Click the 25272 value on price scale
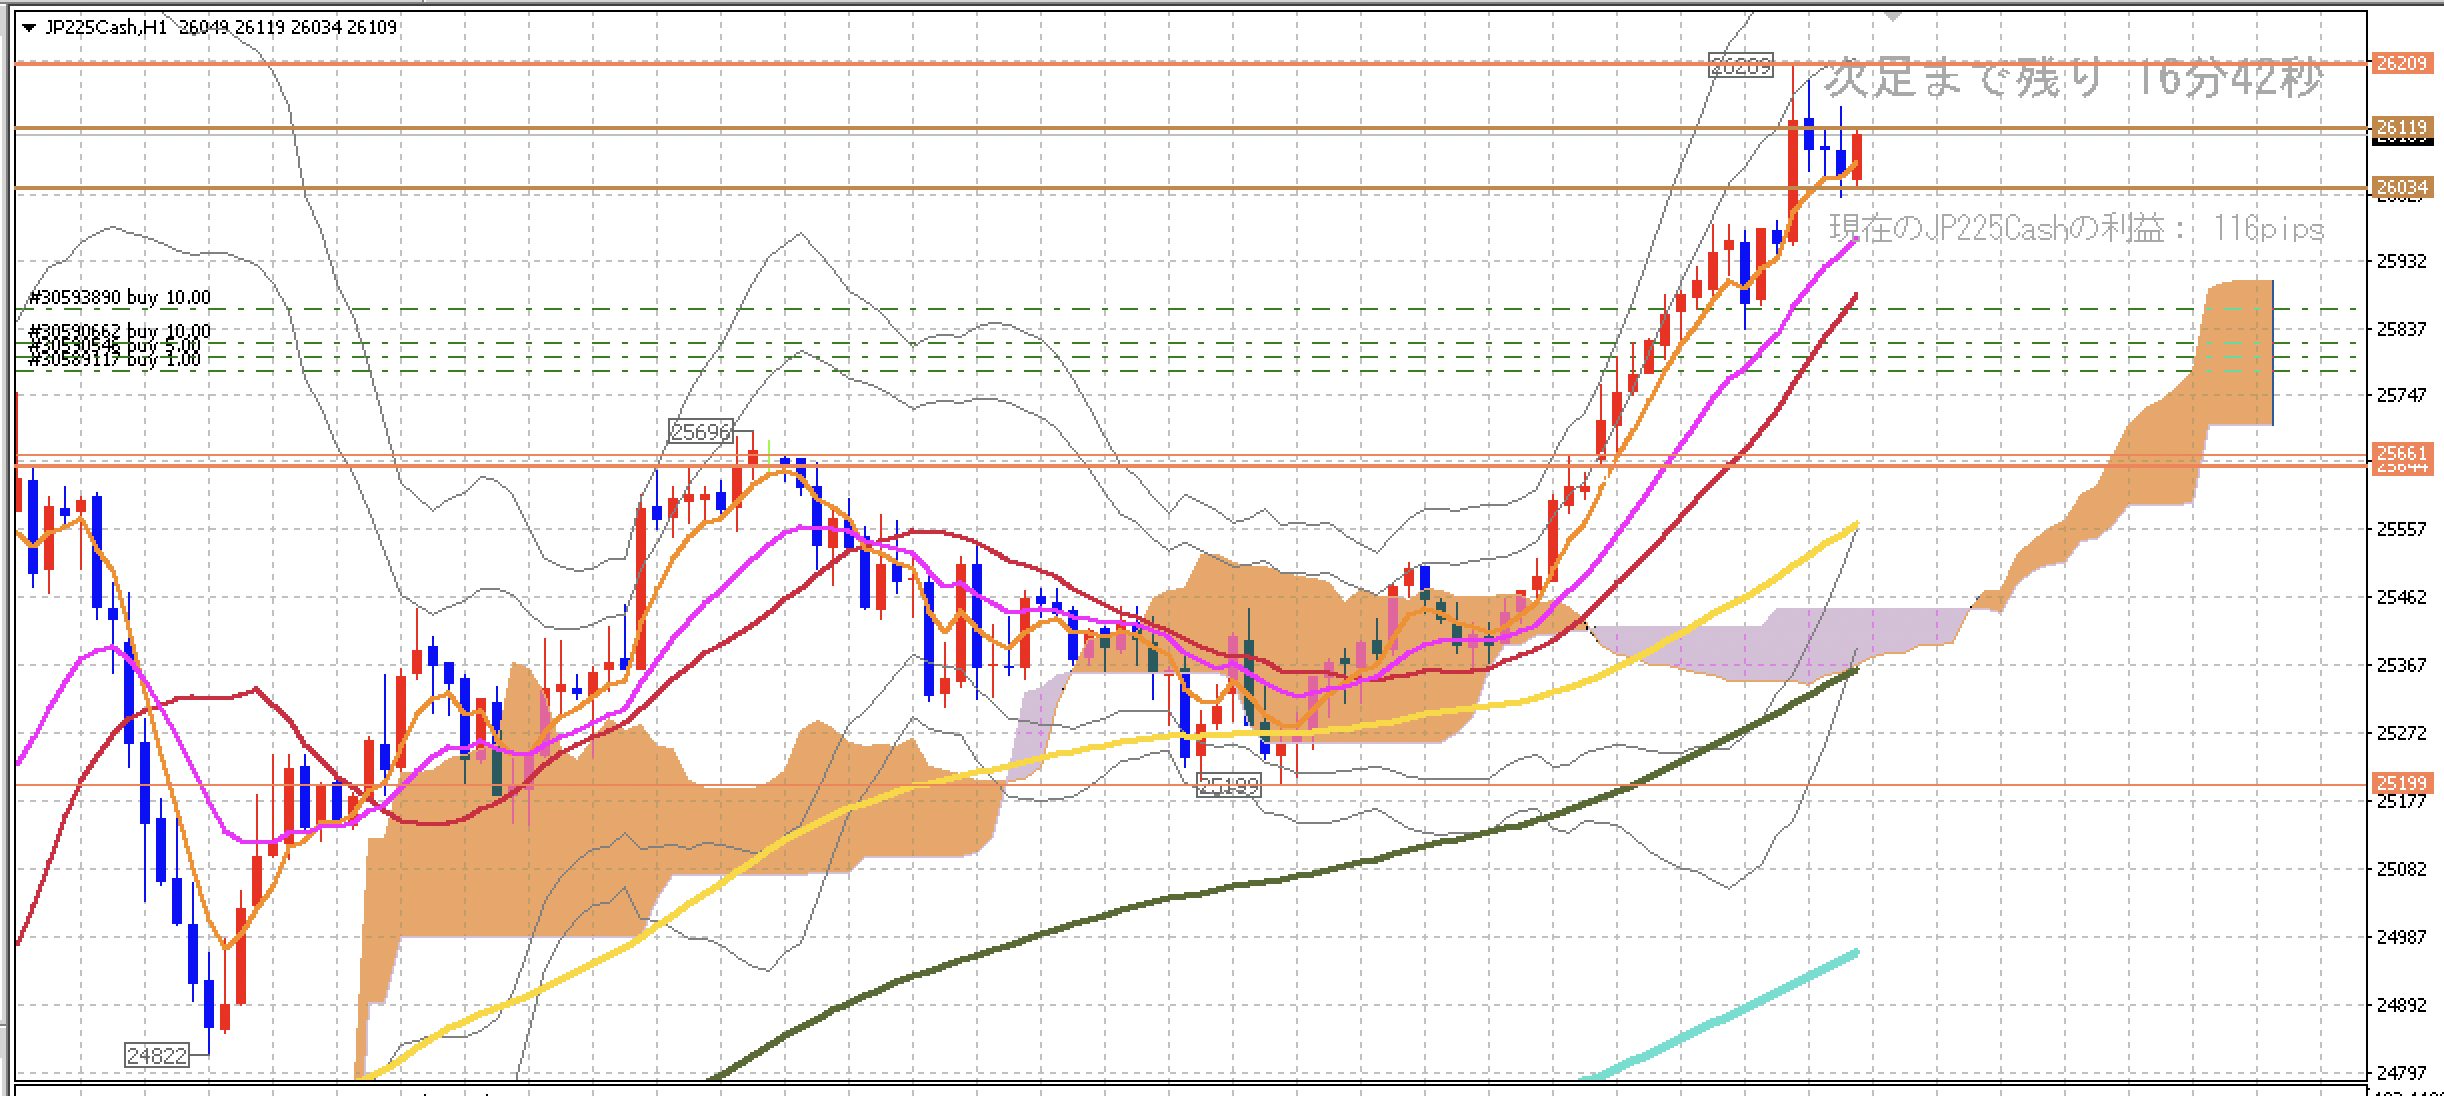Screen dimensions: 2444x1096 click(x=2401, y=733)
